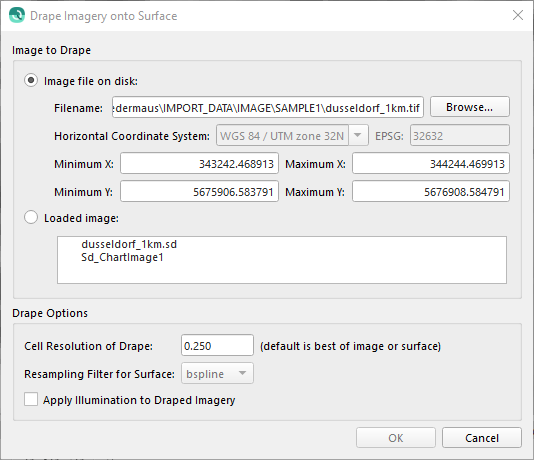534x460 pixels.
Task: Click the Browse... button
Action: (470, 107)
